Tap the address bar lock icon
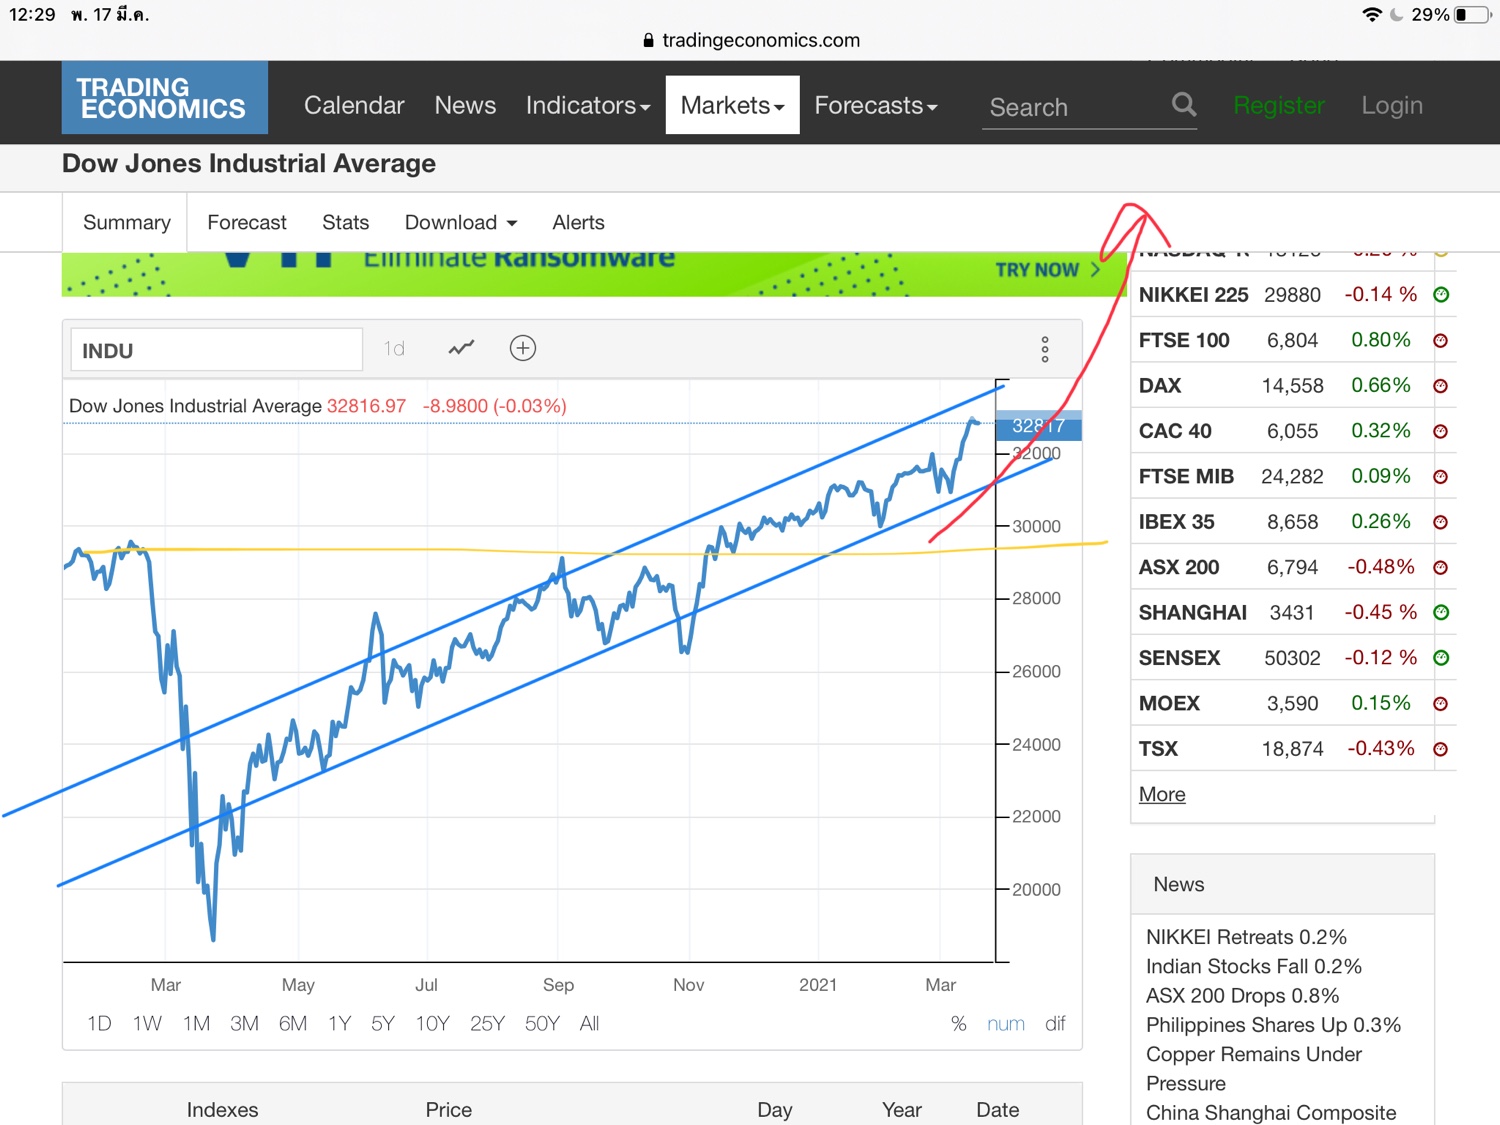 click(x=648, y=40)
